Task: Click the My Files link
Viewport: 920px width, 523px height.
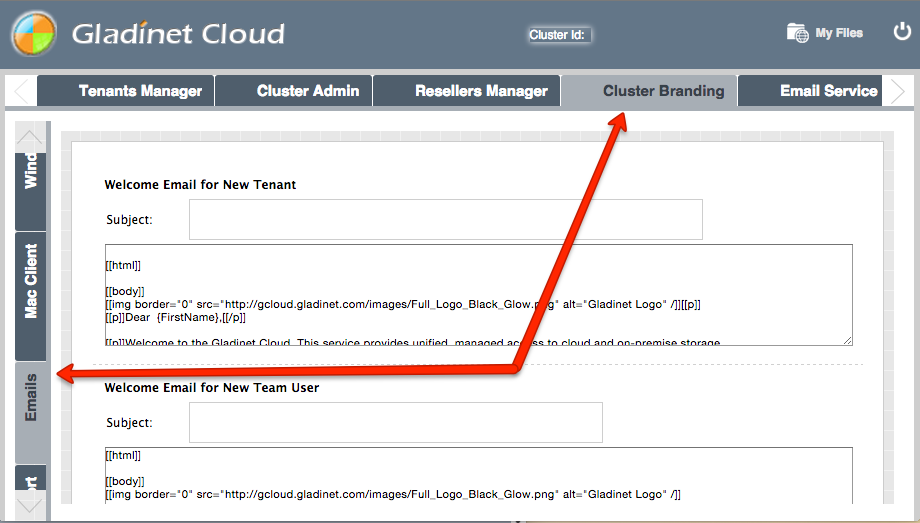Action: click(x=839, y=33)
